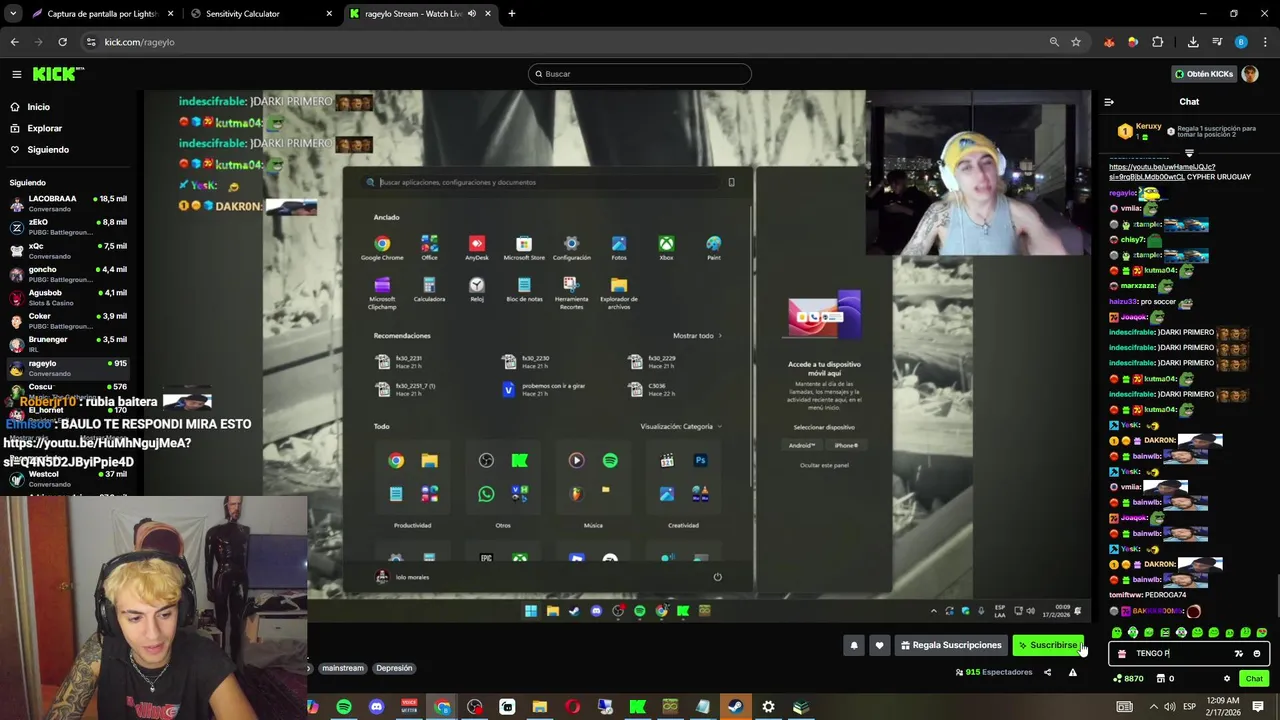Open the volume control in system tray
Image resolution: width=1280 pixels, height=720 pixels.
[x=1170, y=707]
